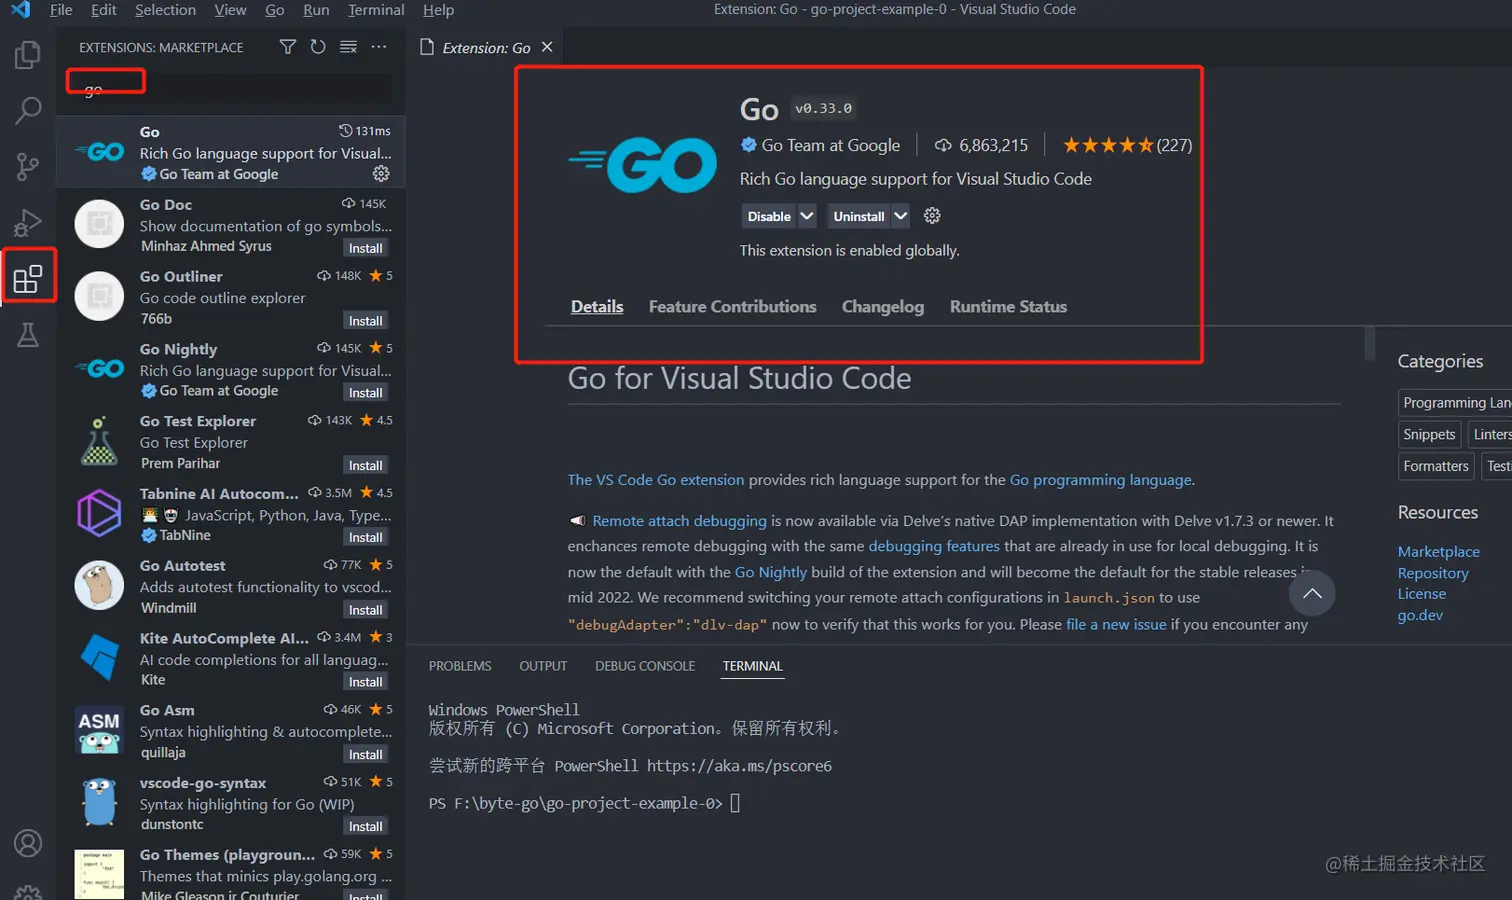Follow the "file a new issue" link
Screen dimensions: 1512x900
click(x=1116, y=624)
